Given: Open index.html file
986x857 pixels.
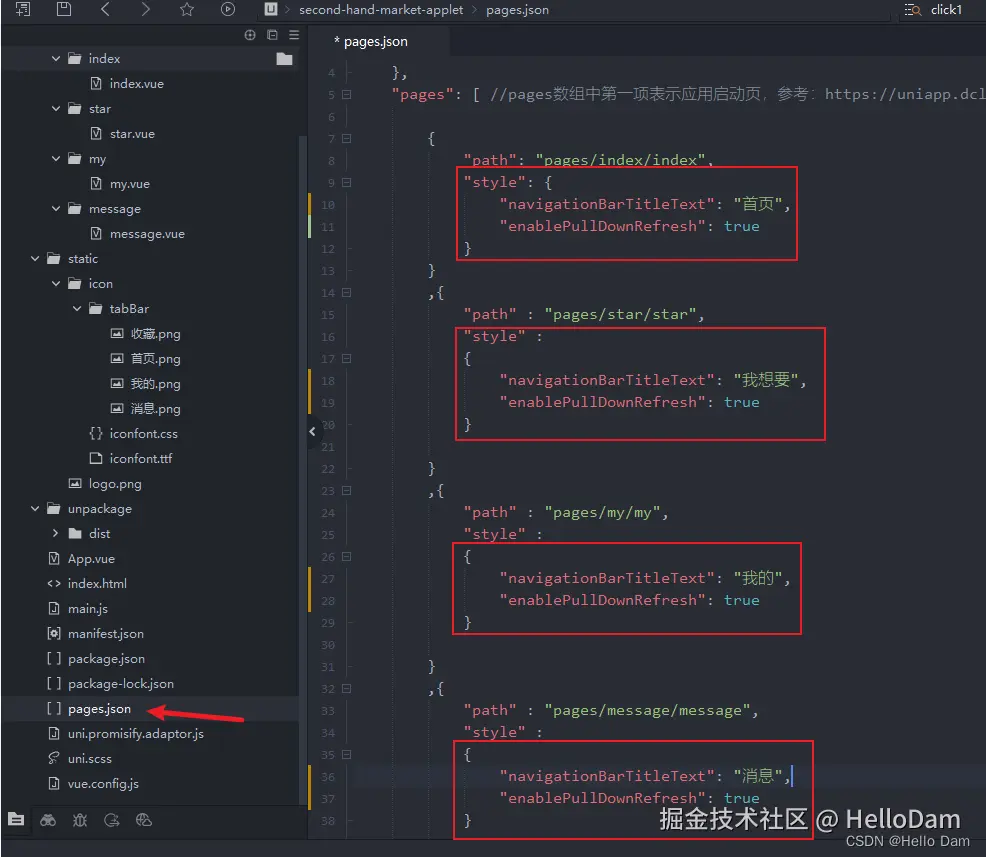Looking at the screenshot, I should coord(97,583).
